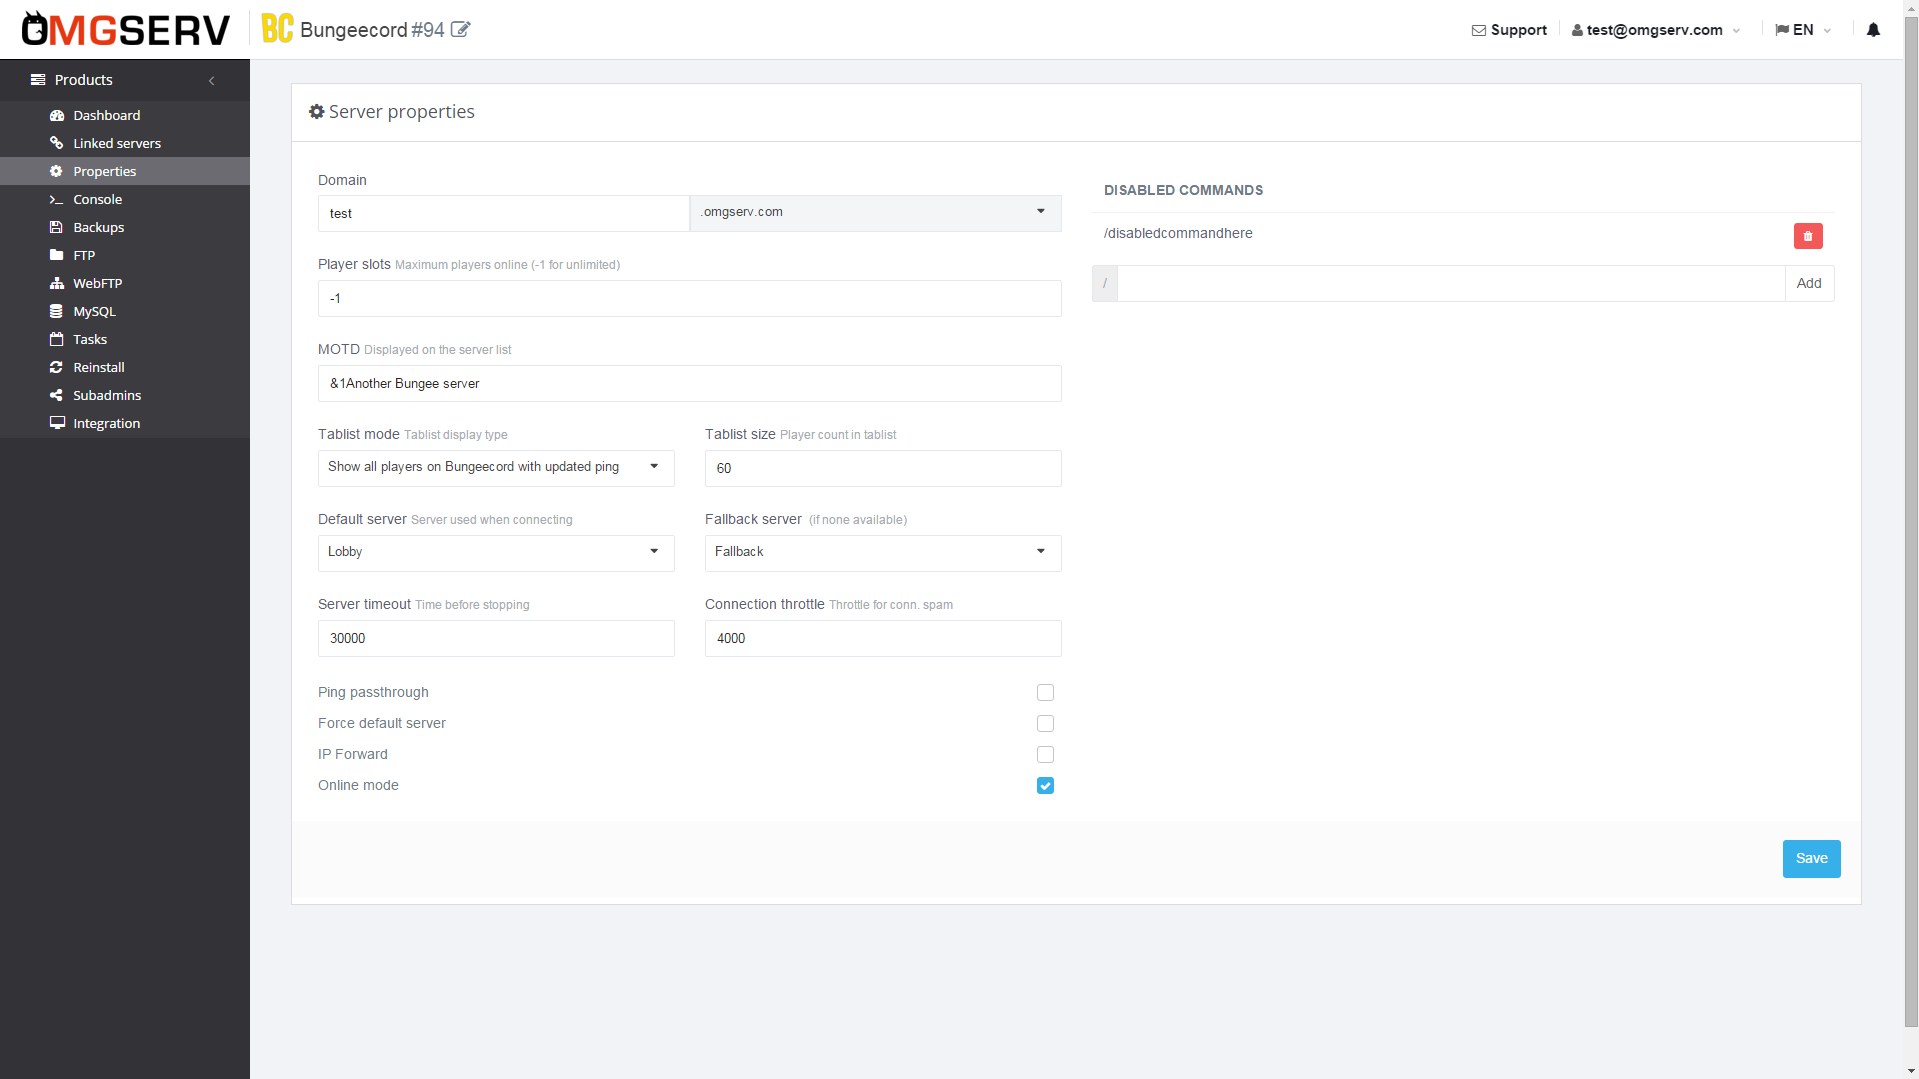Click the language flag icon
The image size is (1919, 1079).
point(1781,30)
